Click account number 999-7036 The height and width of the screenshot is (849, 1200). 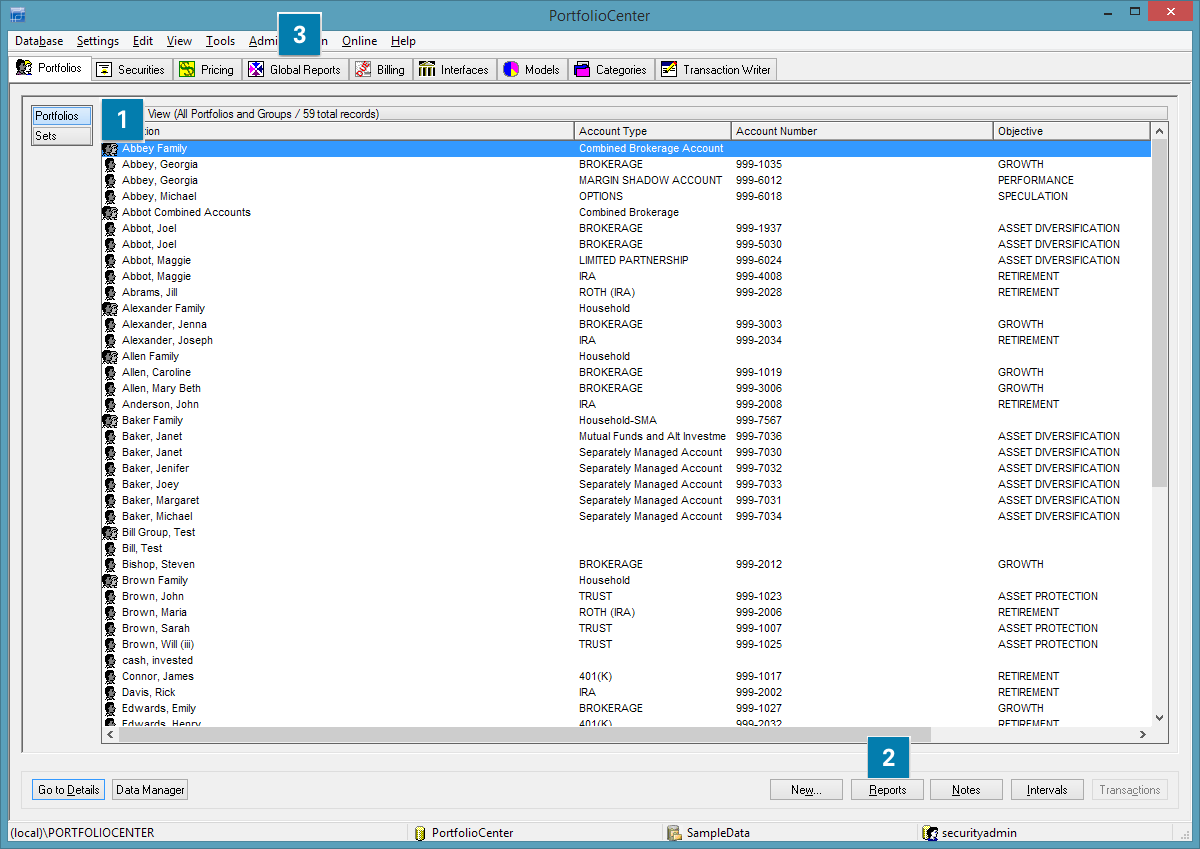click(x=759, y=436)
